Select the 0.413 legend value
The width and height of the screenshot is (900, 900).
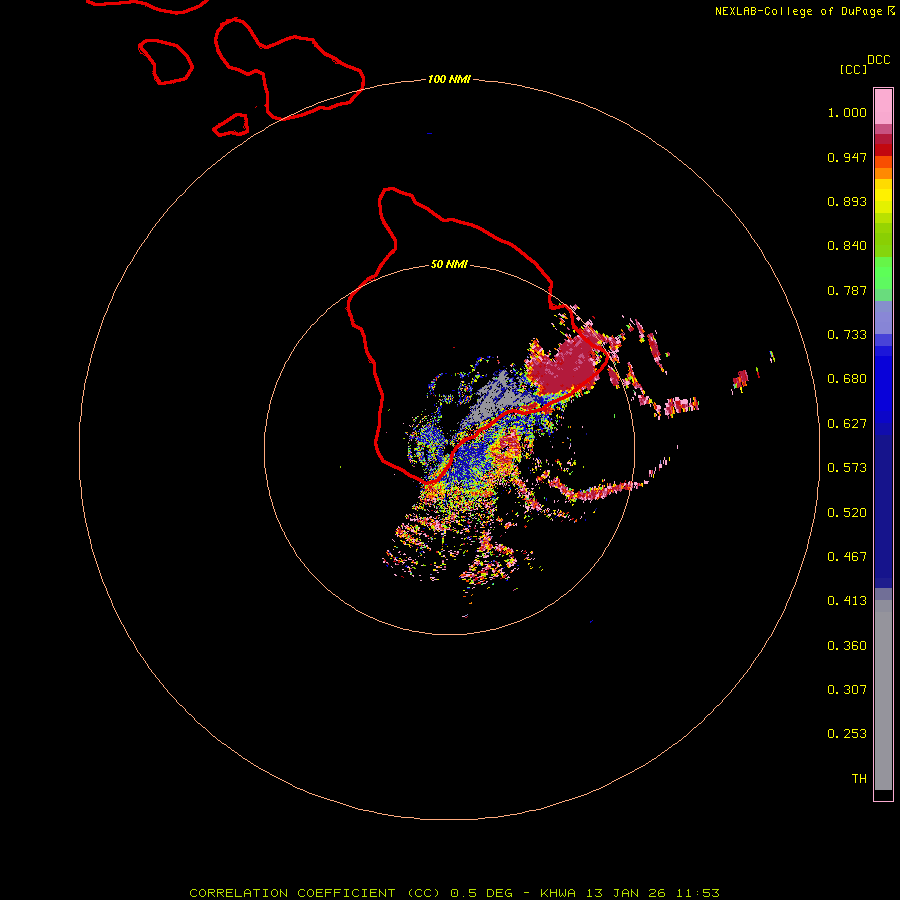tap(847, 601)
